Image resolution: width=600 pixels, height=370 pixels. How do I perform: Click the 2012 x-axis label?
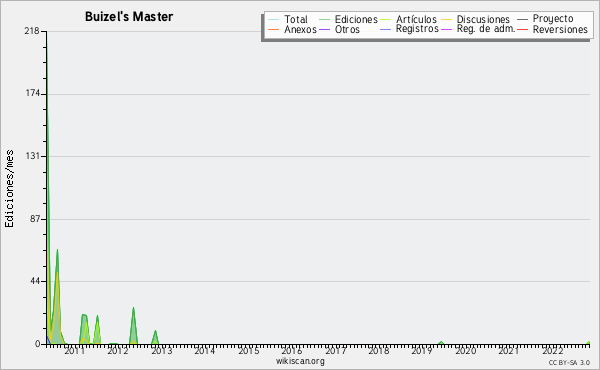[118, 351]
